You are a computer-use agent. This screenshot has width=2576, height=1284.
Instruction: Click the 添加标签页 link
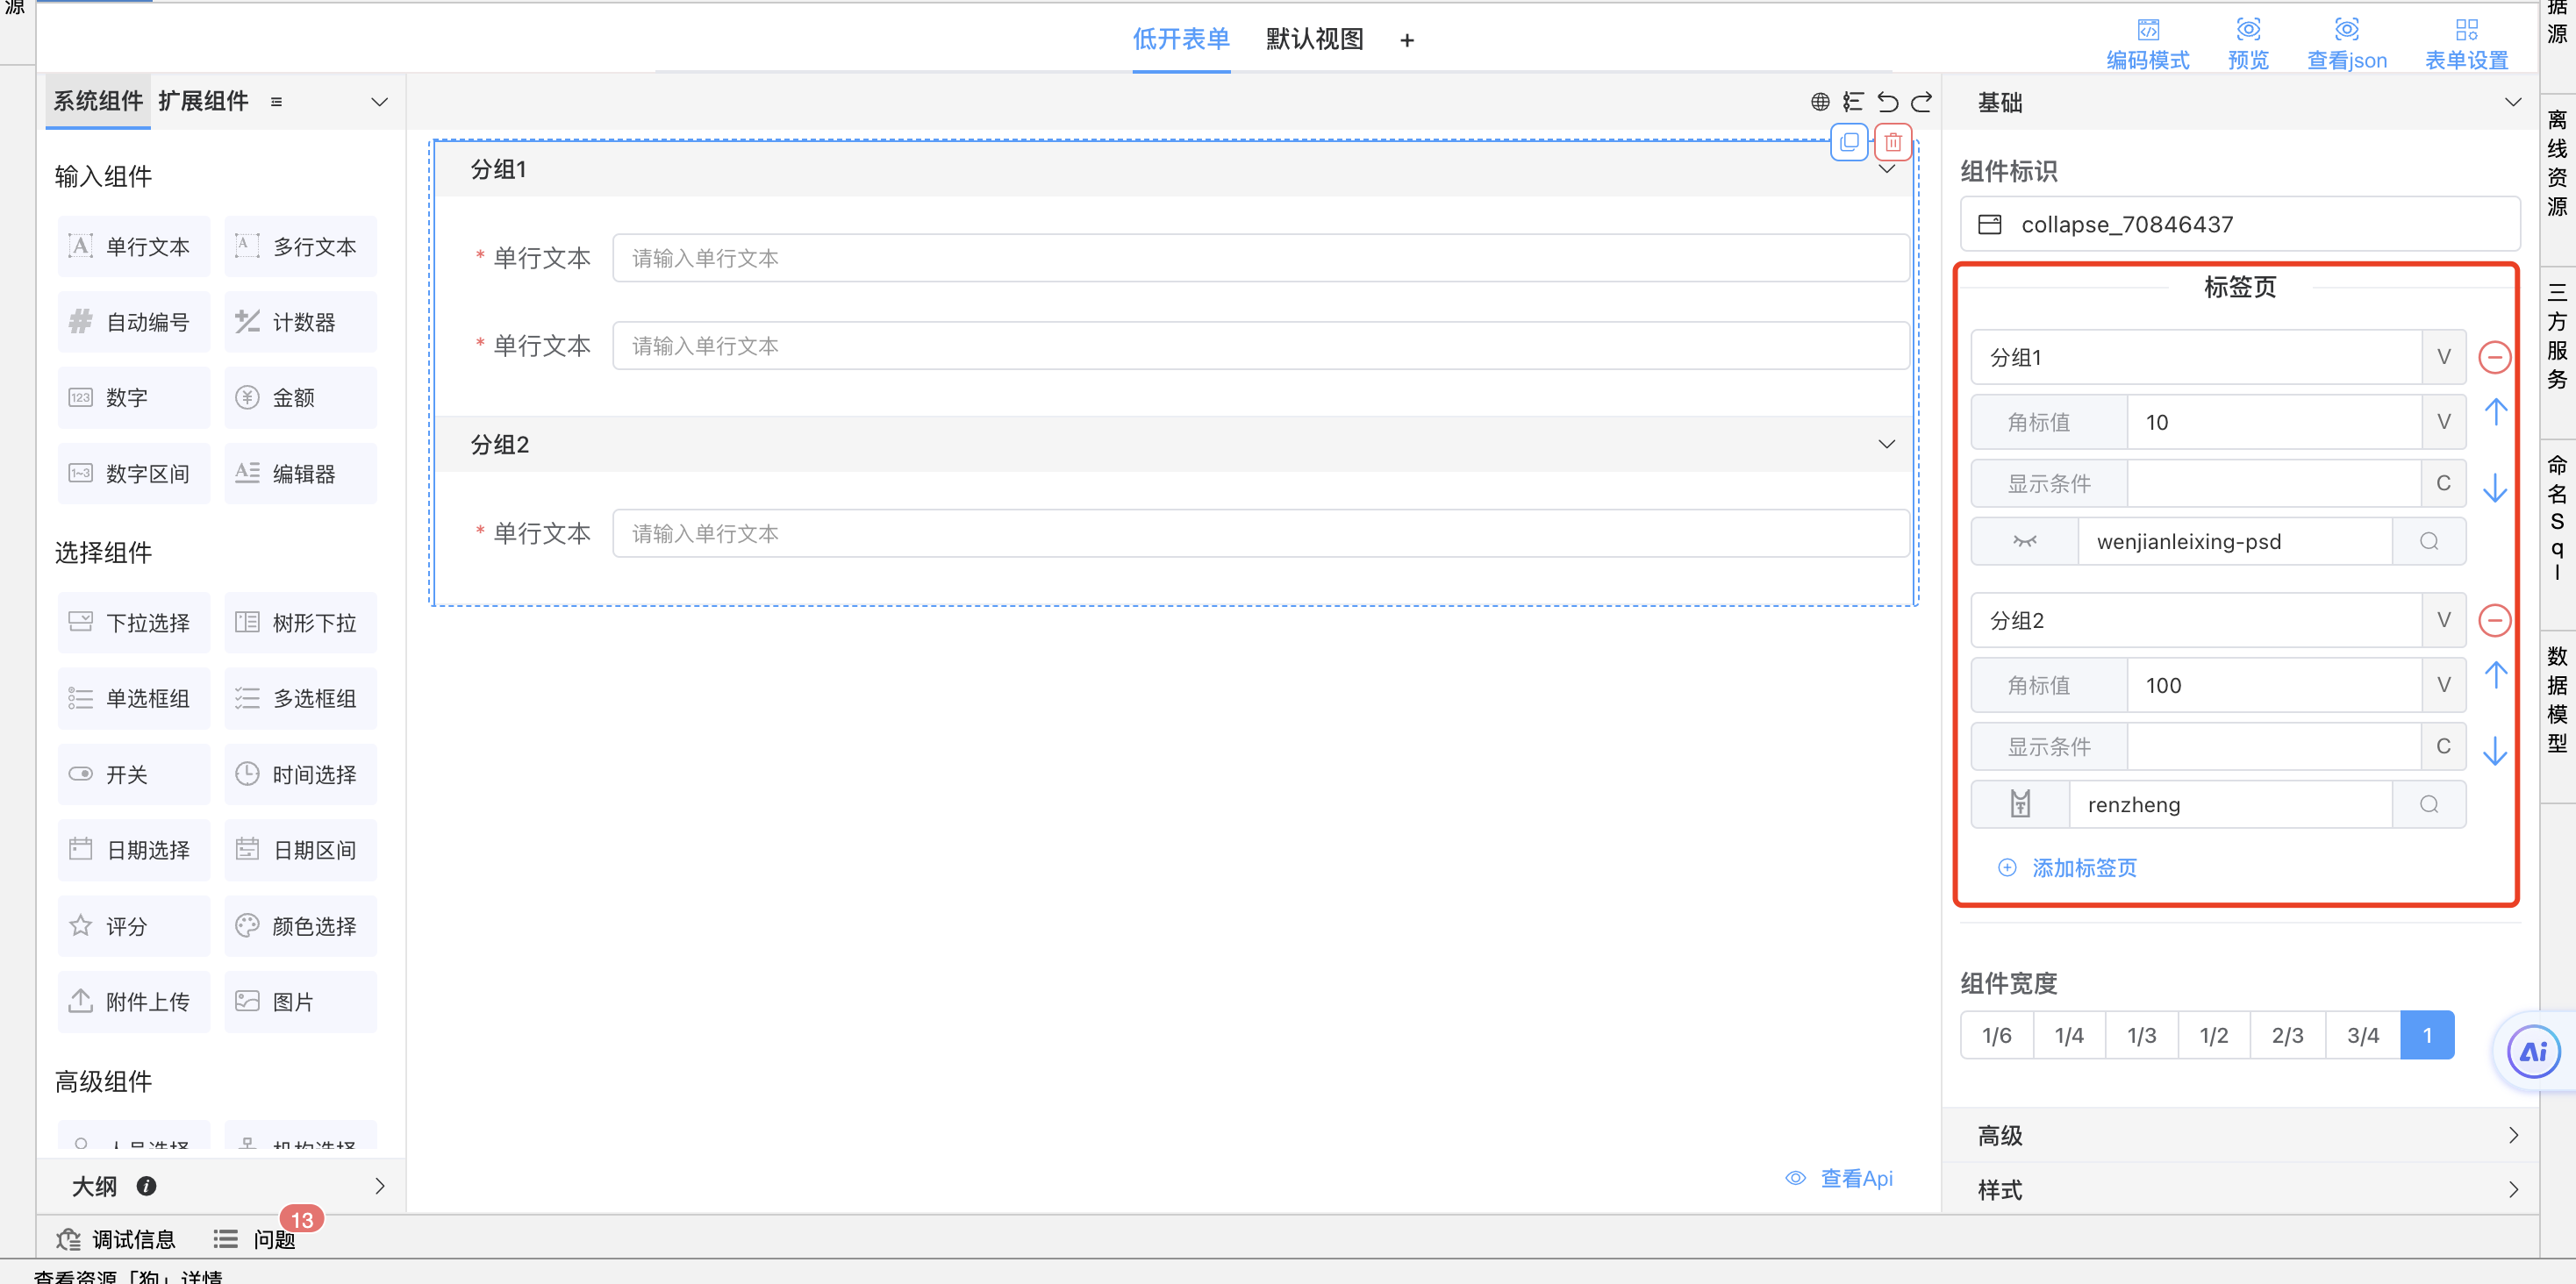(2083, 868)
